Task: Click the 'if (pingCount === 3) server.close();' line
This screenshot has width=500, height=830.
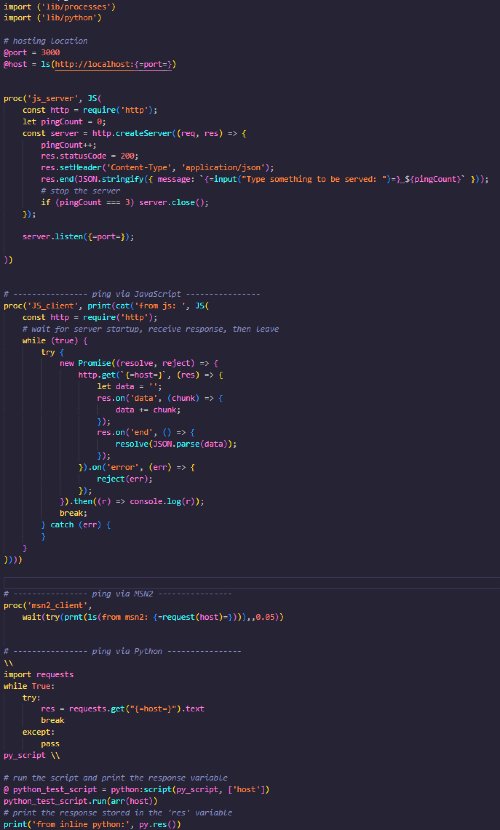Action: (125, 202)
